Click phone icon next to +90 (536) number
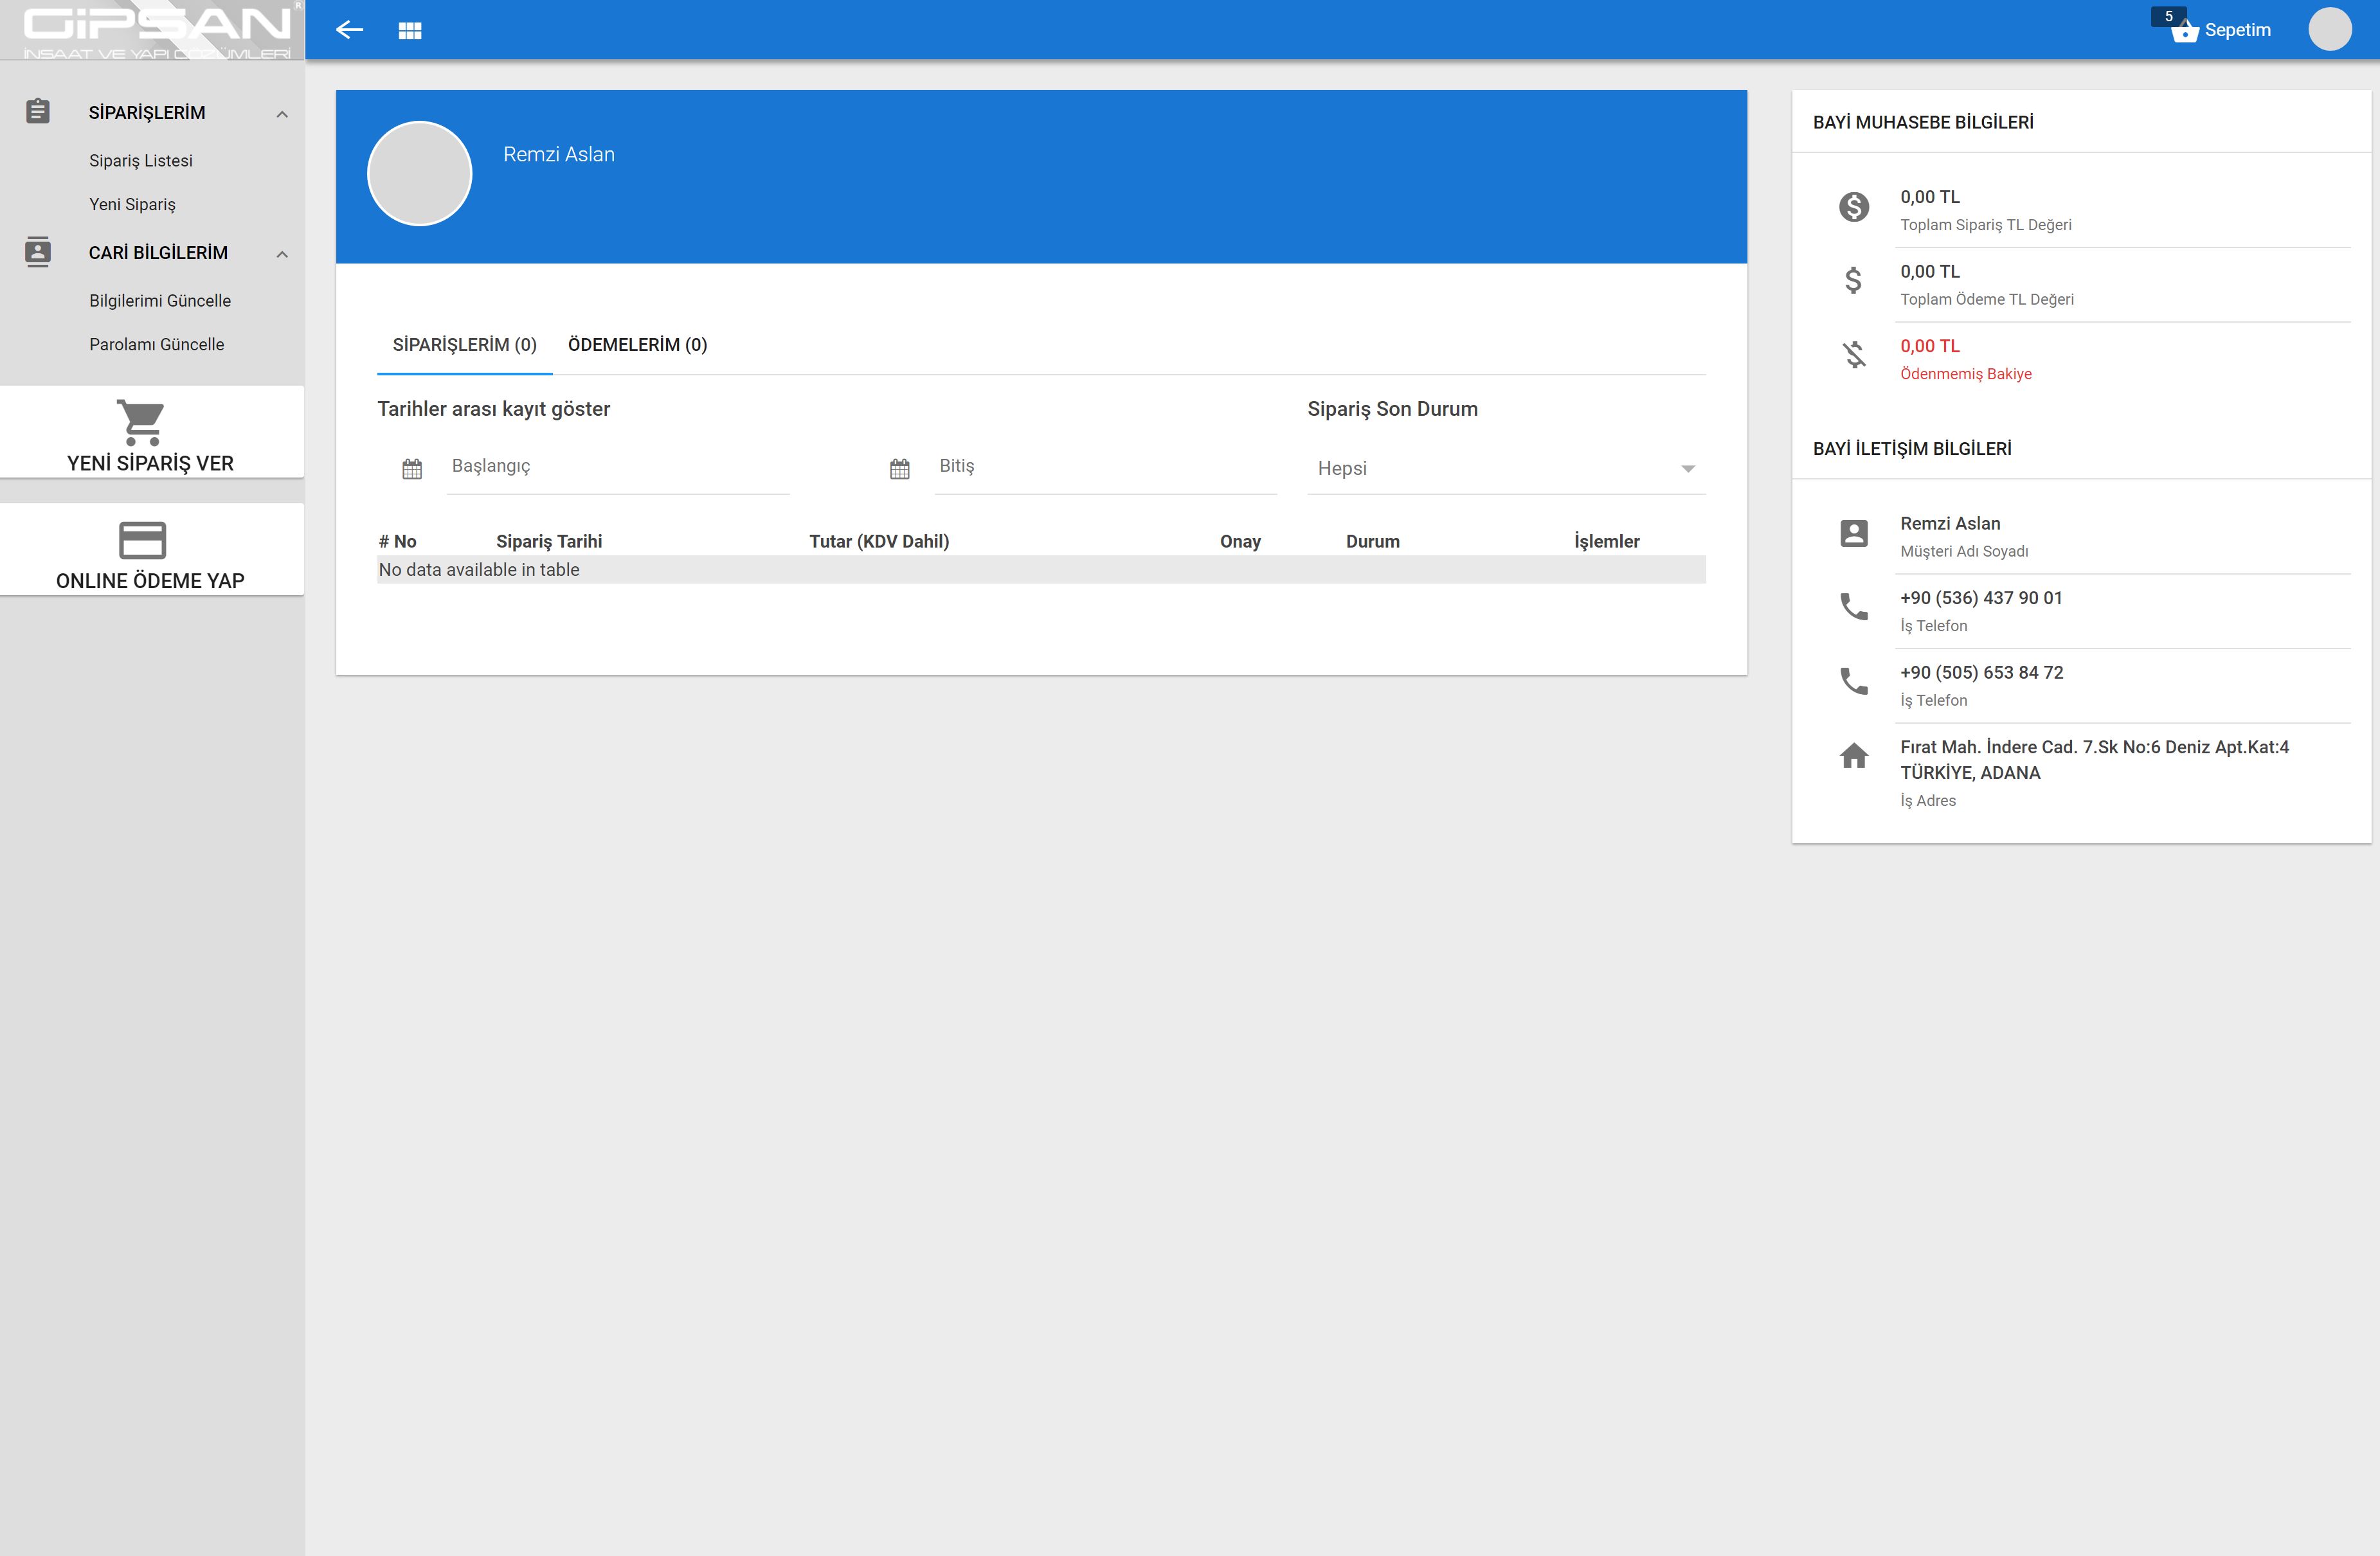 pyautogui.click(x=1854, y=606)
